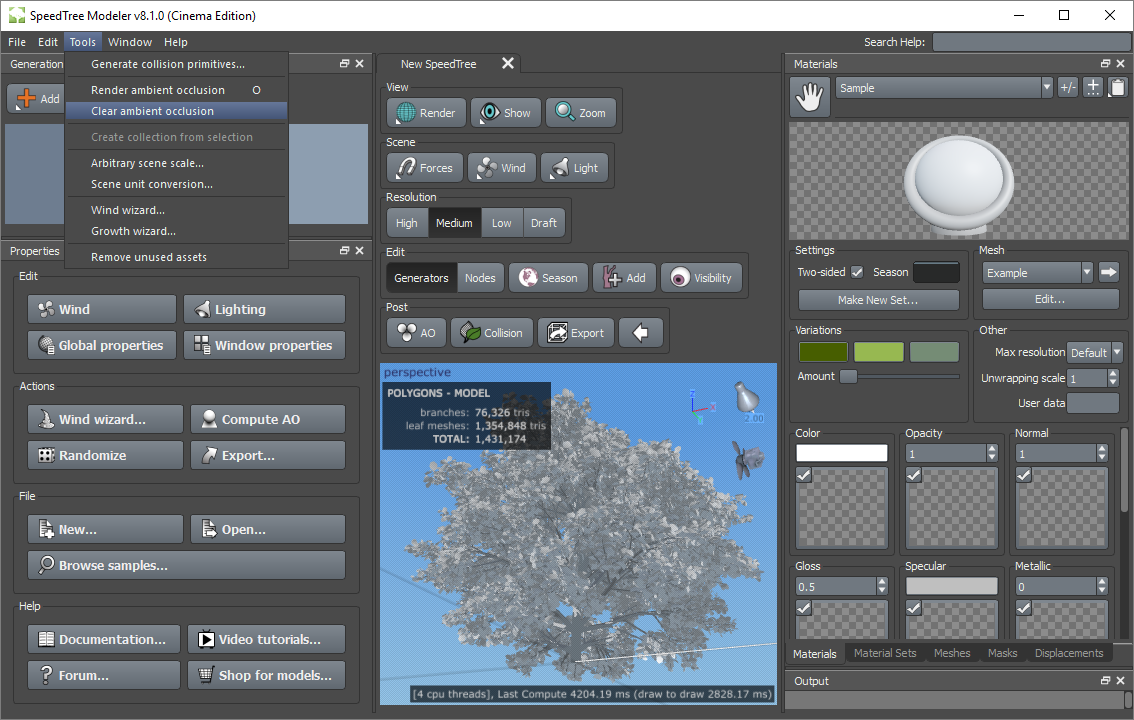Click the delete material trash icon

[x=1117, y=87]
